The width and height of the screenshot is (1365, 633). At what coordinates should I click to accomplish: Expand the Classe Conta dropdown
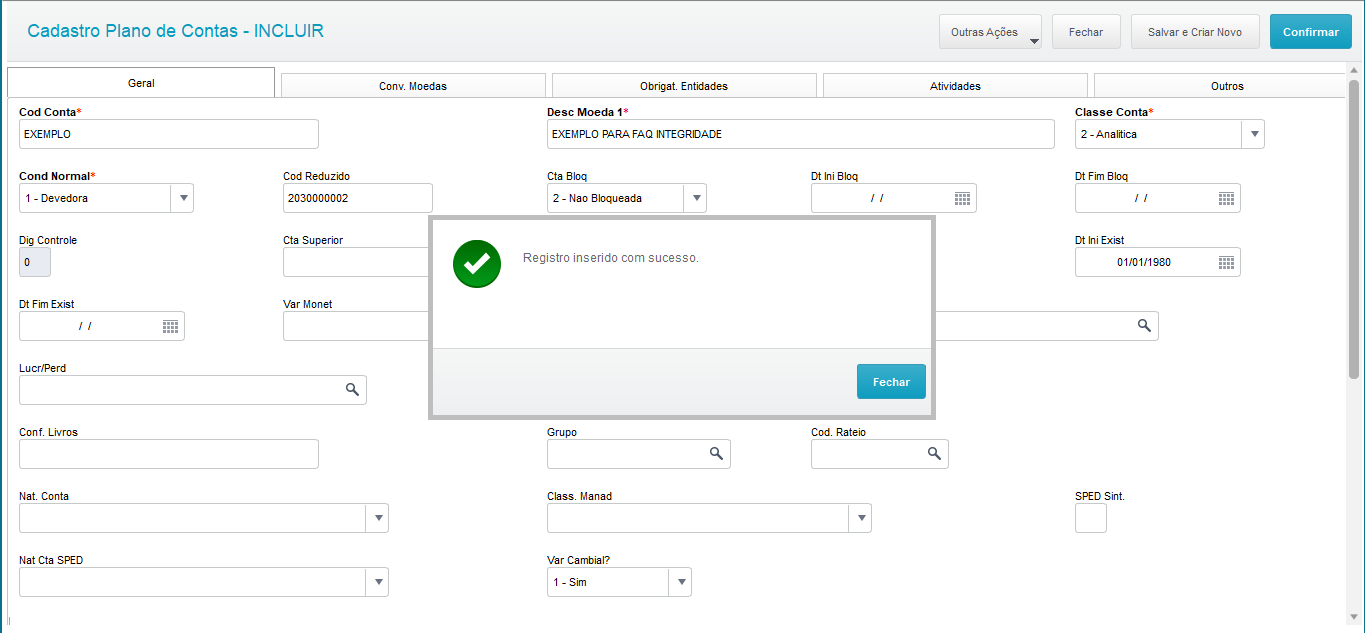(x=1253, y=134)
